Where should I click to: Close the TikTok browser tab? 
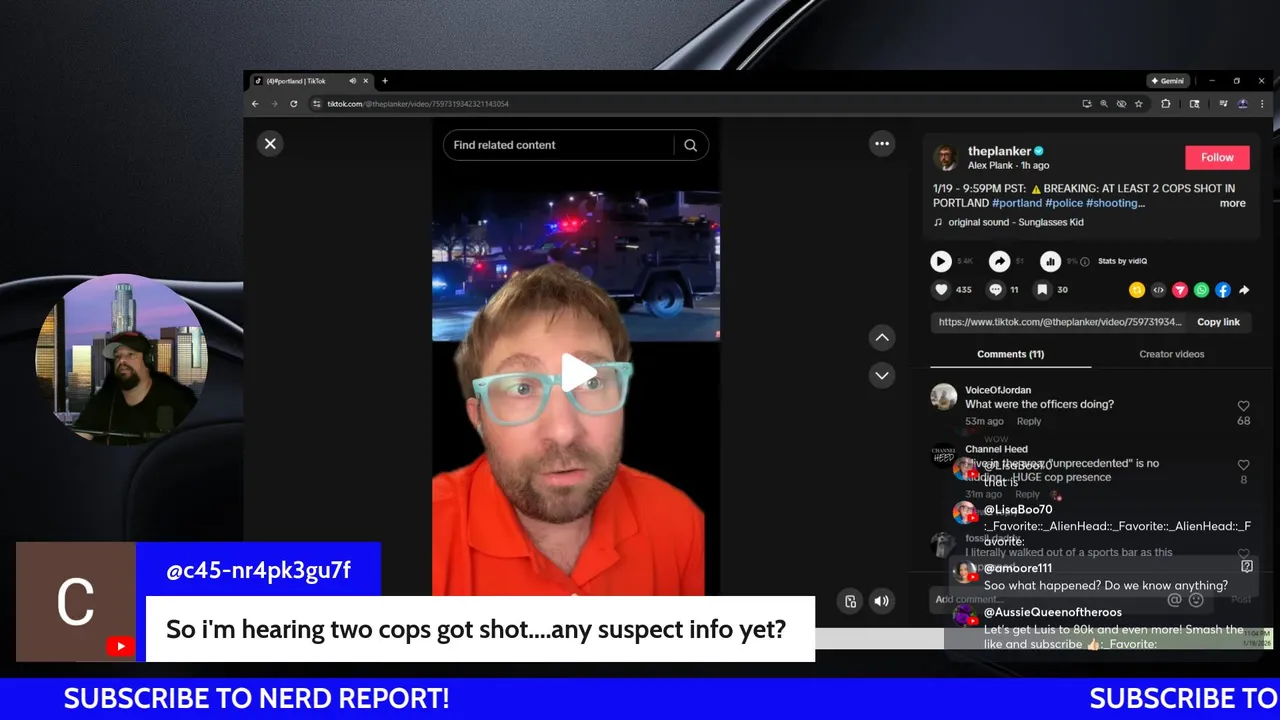click(x=366, y=81)
